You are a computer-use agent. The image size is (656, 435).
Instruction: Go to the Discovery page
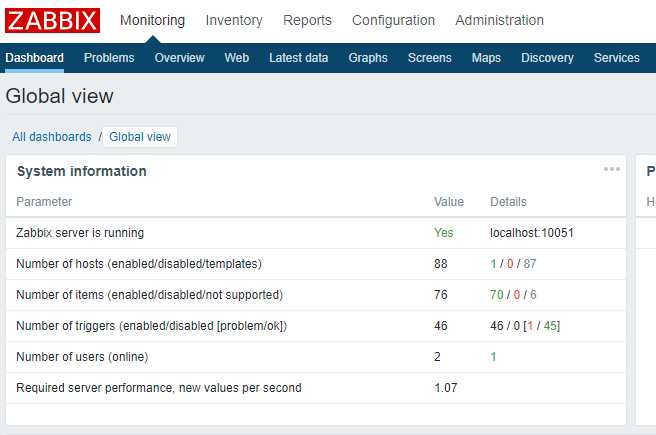pyautogui.click(x=547, y=58)
